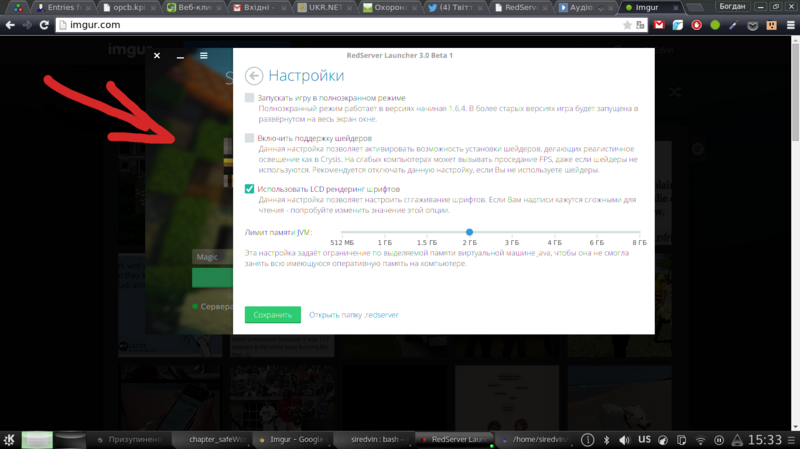
Task: Enable fullscreen game launch checkbox
Action: coord(249,97)
